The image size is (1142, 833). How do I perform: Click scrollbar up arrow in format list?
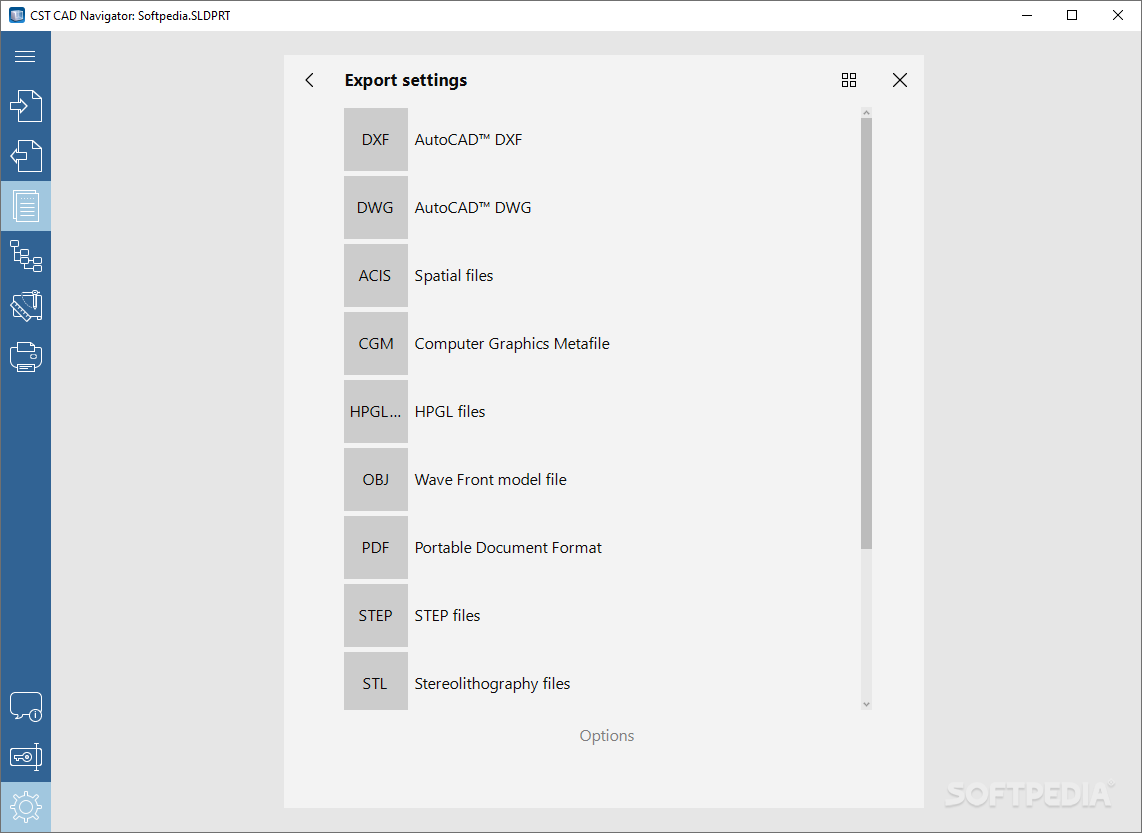(866, 112)
